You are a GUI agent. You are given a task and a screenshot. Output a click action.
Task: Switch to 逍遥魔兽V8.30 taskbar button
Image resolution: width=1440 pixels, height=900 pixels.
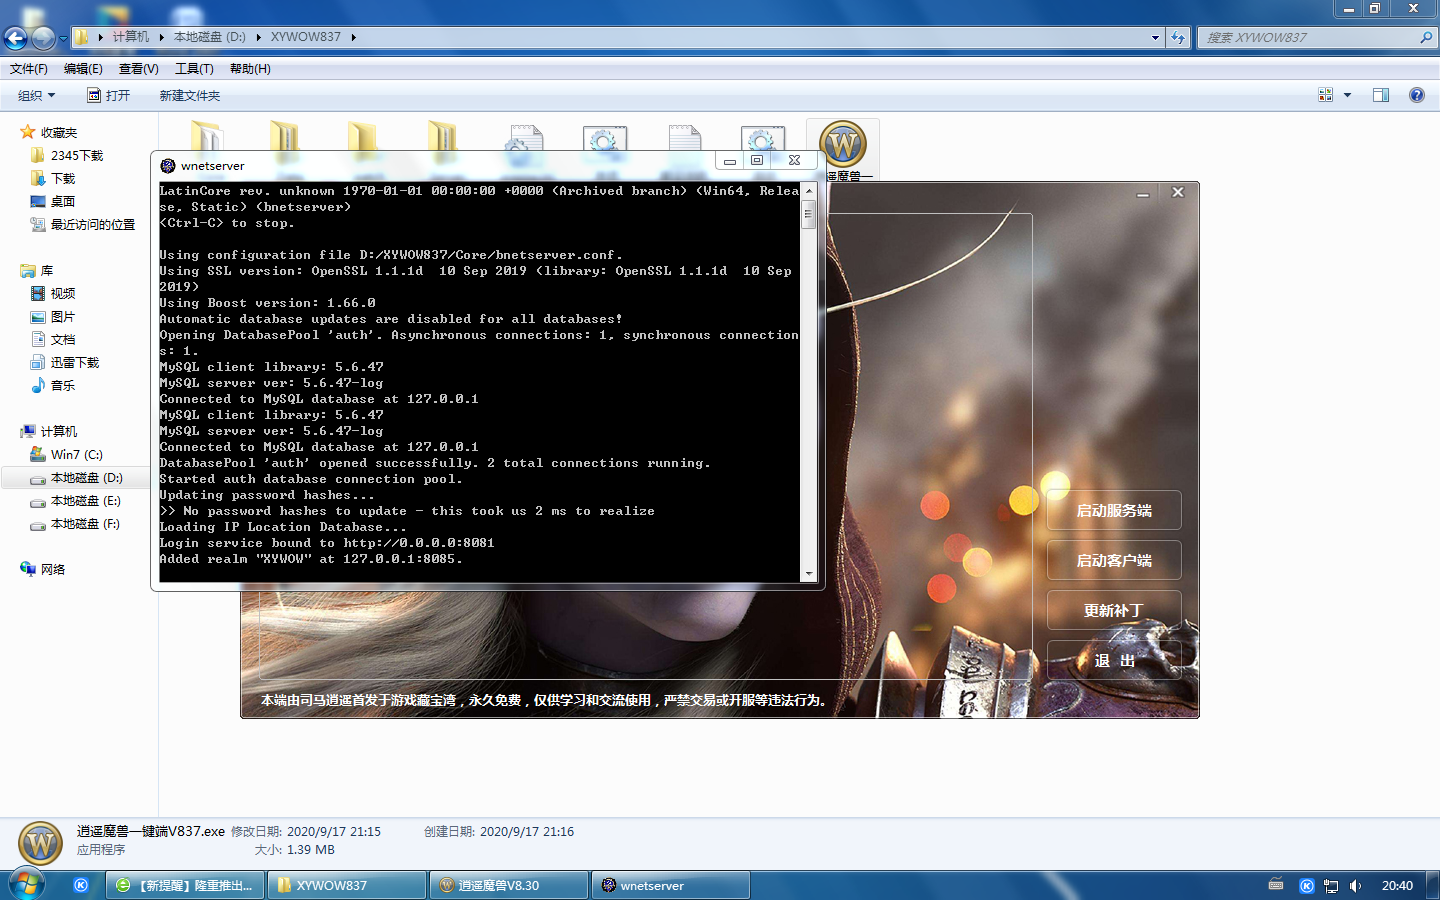[x=510, y=885]
